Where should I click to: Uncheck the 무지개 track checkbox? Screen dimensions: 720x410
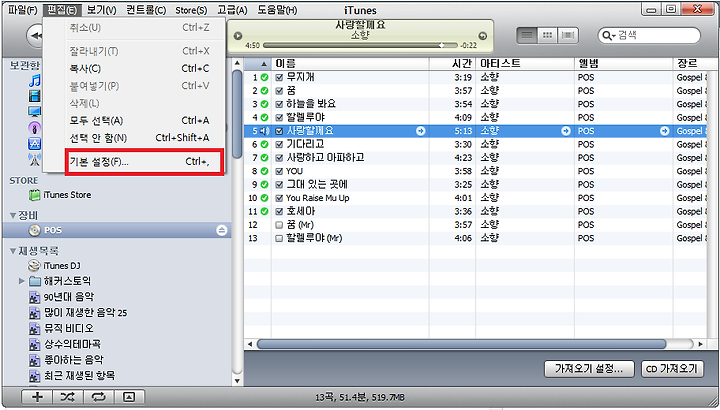coord(279,78)
